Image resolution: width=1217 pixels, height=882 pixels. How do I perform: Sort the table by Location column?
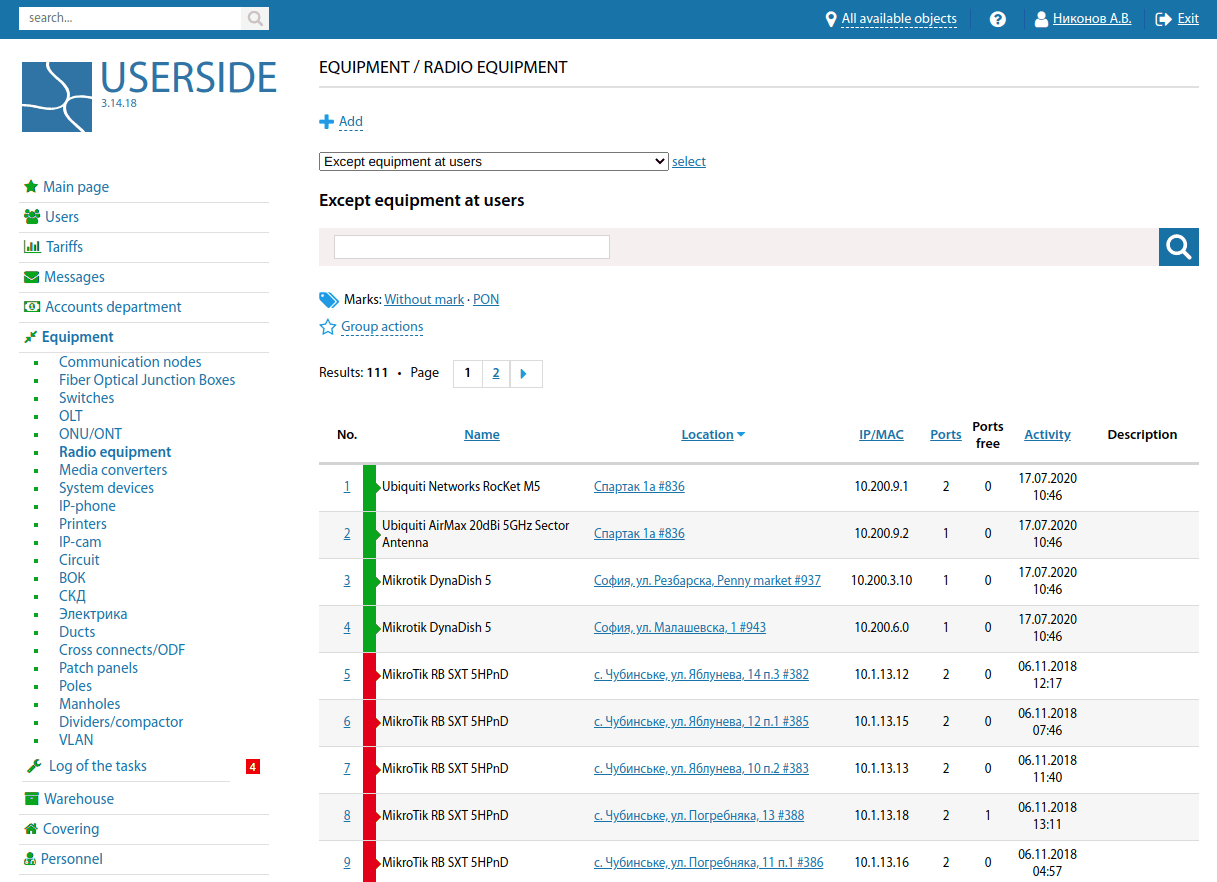[x=707, y=434]
